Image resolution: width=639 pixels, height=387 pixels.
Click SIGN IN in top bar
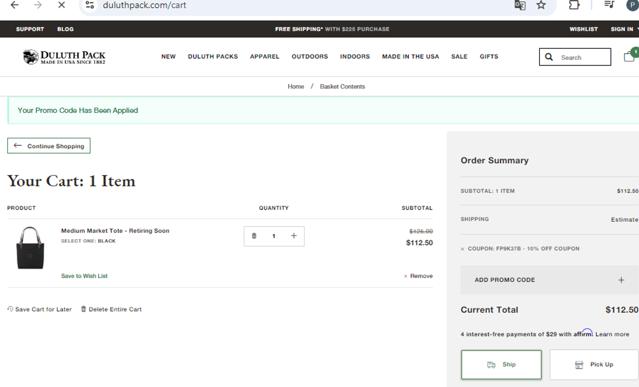[622, 29]
